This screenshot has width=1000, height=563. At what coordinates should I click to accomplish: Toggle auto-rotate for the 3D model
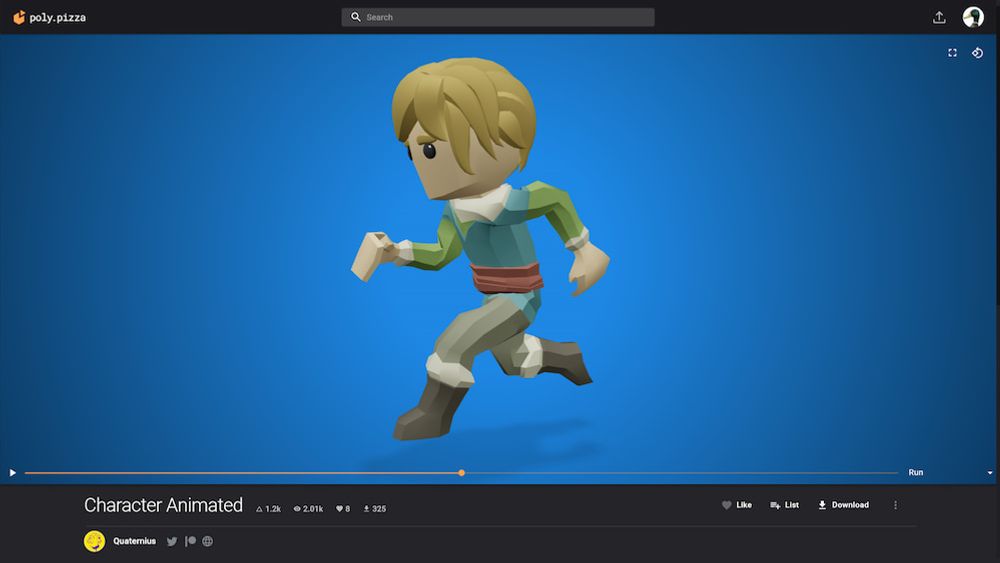(977, 53)
